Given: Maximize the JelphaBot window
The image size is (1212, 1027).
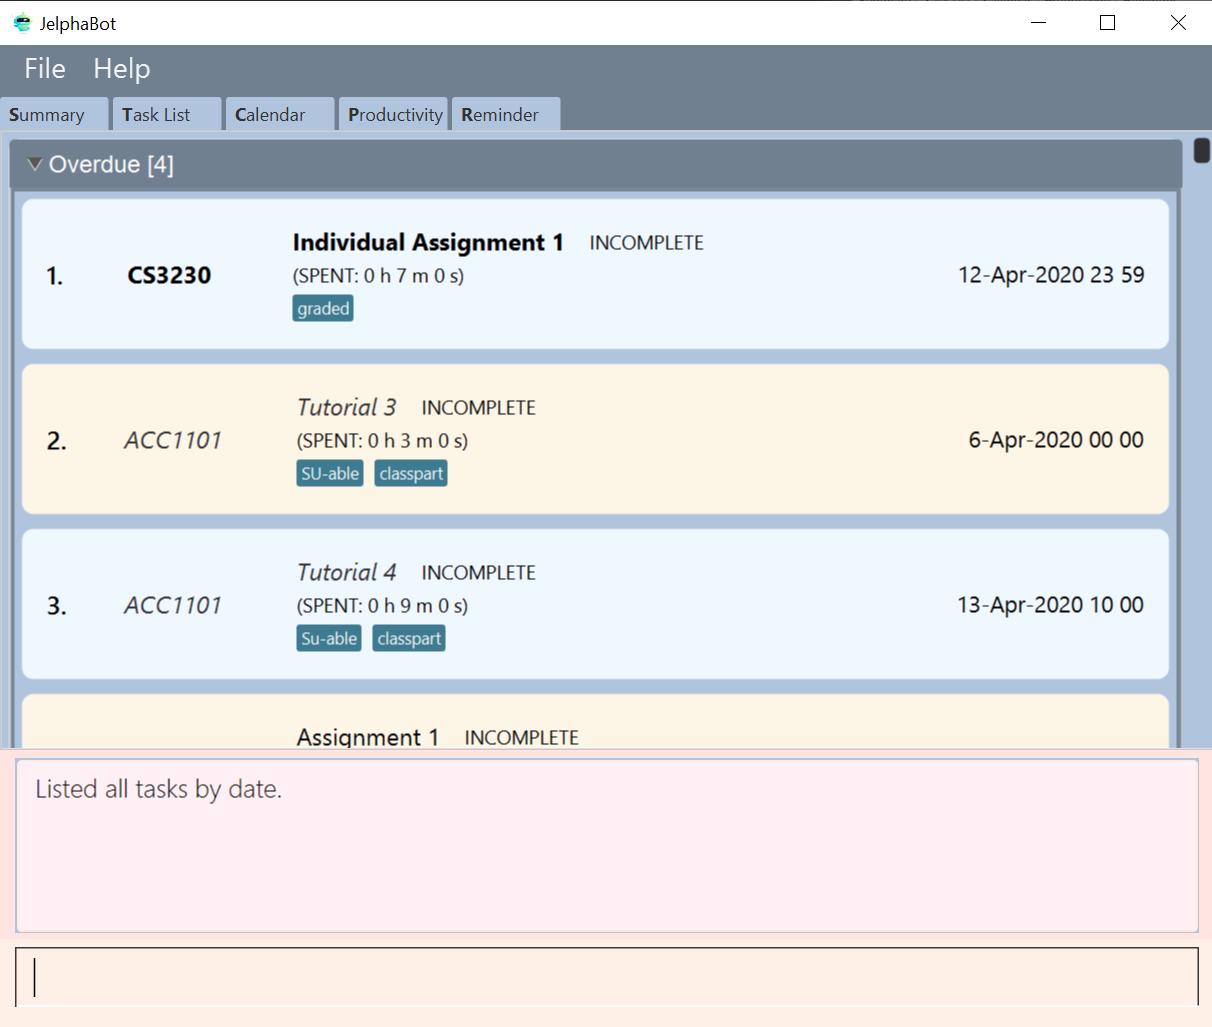Looking at the screenshot, I should pos(1107,22).
